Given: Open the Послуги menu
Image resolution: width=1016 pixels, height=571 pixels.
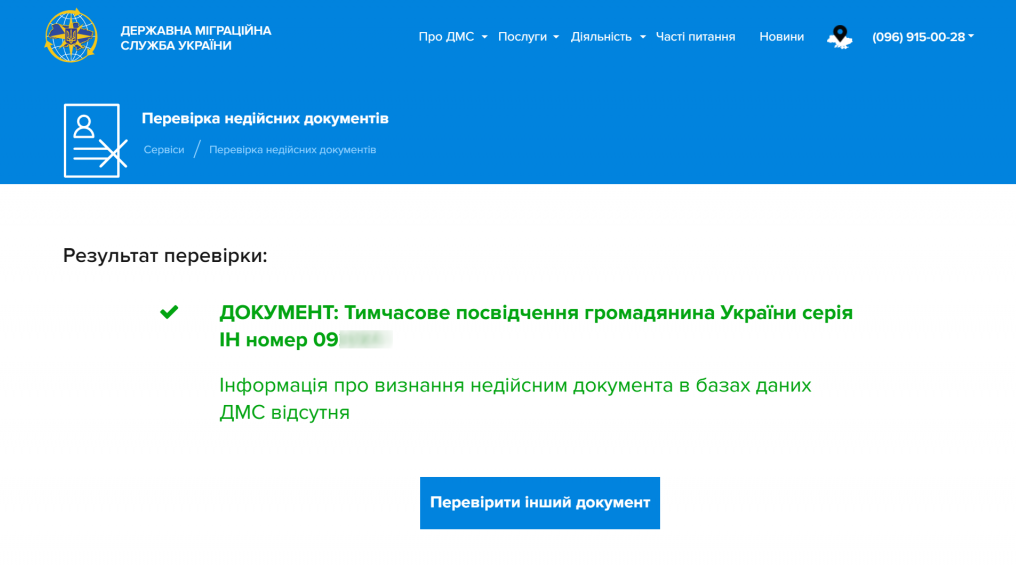Looking at the screenshot, I should pos(522,37).
